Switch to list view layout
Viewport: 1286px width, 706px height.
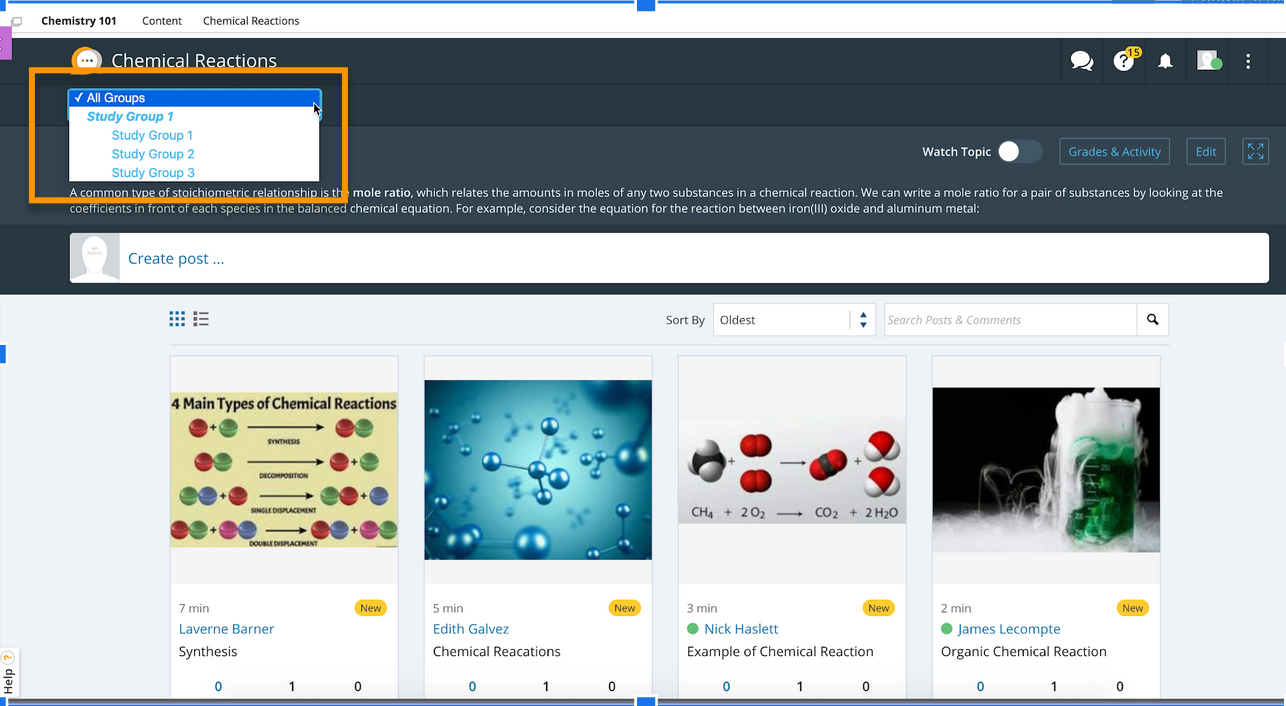(x=201, y=319)
